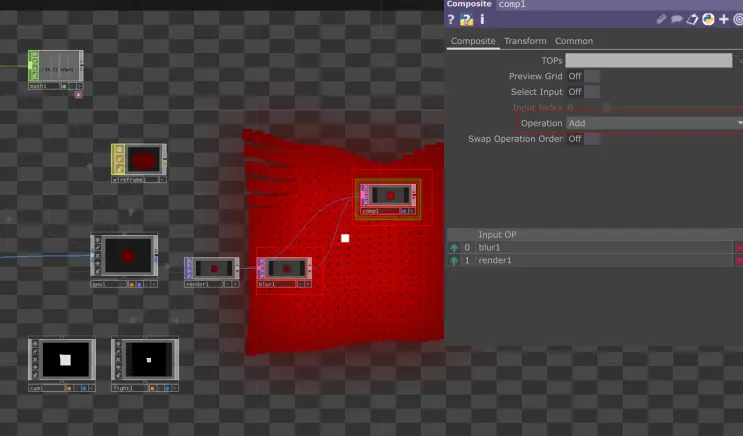Click the Python logo icon

[x=708, y=19]
